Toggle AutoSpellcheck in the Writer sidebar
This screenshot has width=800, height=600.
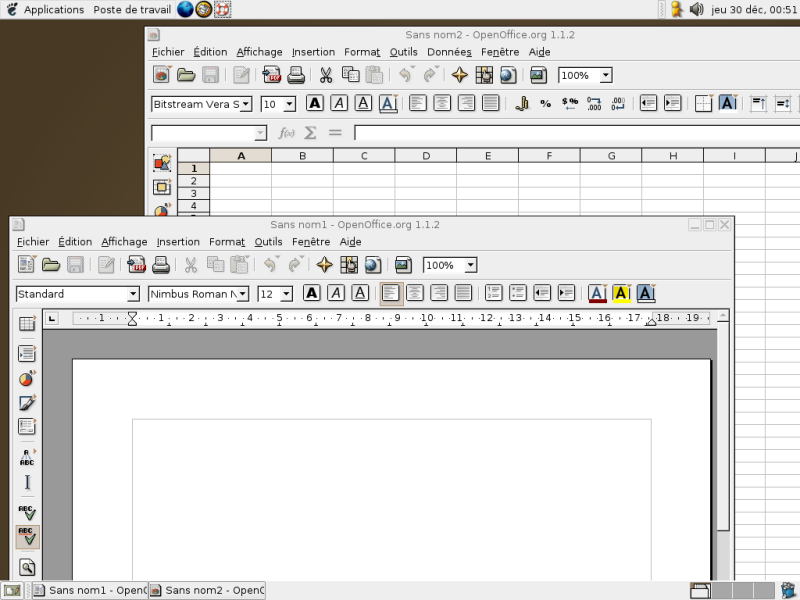(27, 537)
